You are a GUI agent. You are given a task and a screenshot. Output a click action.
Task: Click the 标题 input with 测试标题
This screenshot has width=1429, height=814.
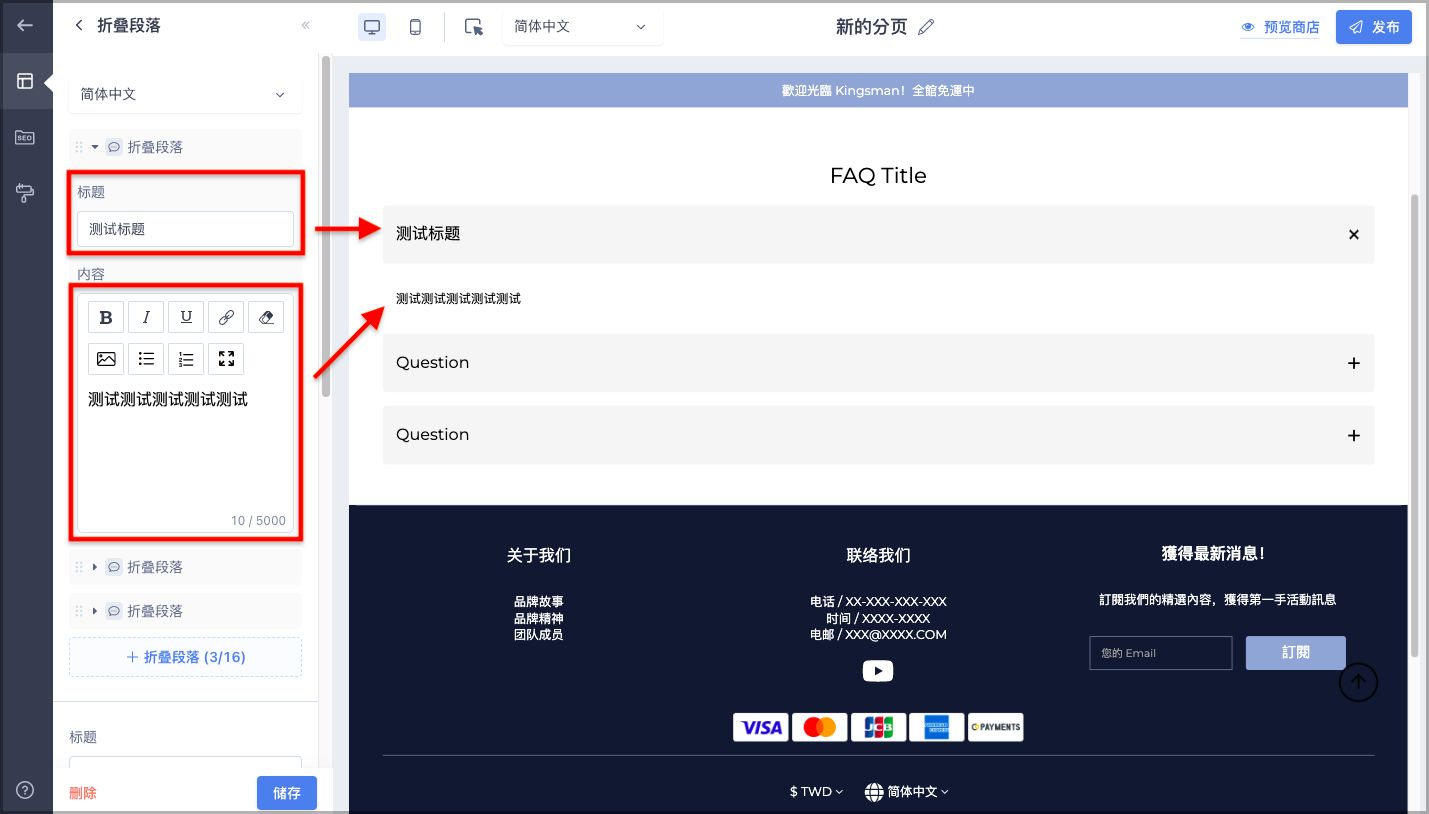185,229
